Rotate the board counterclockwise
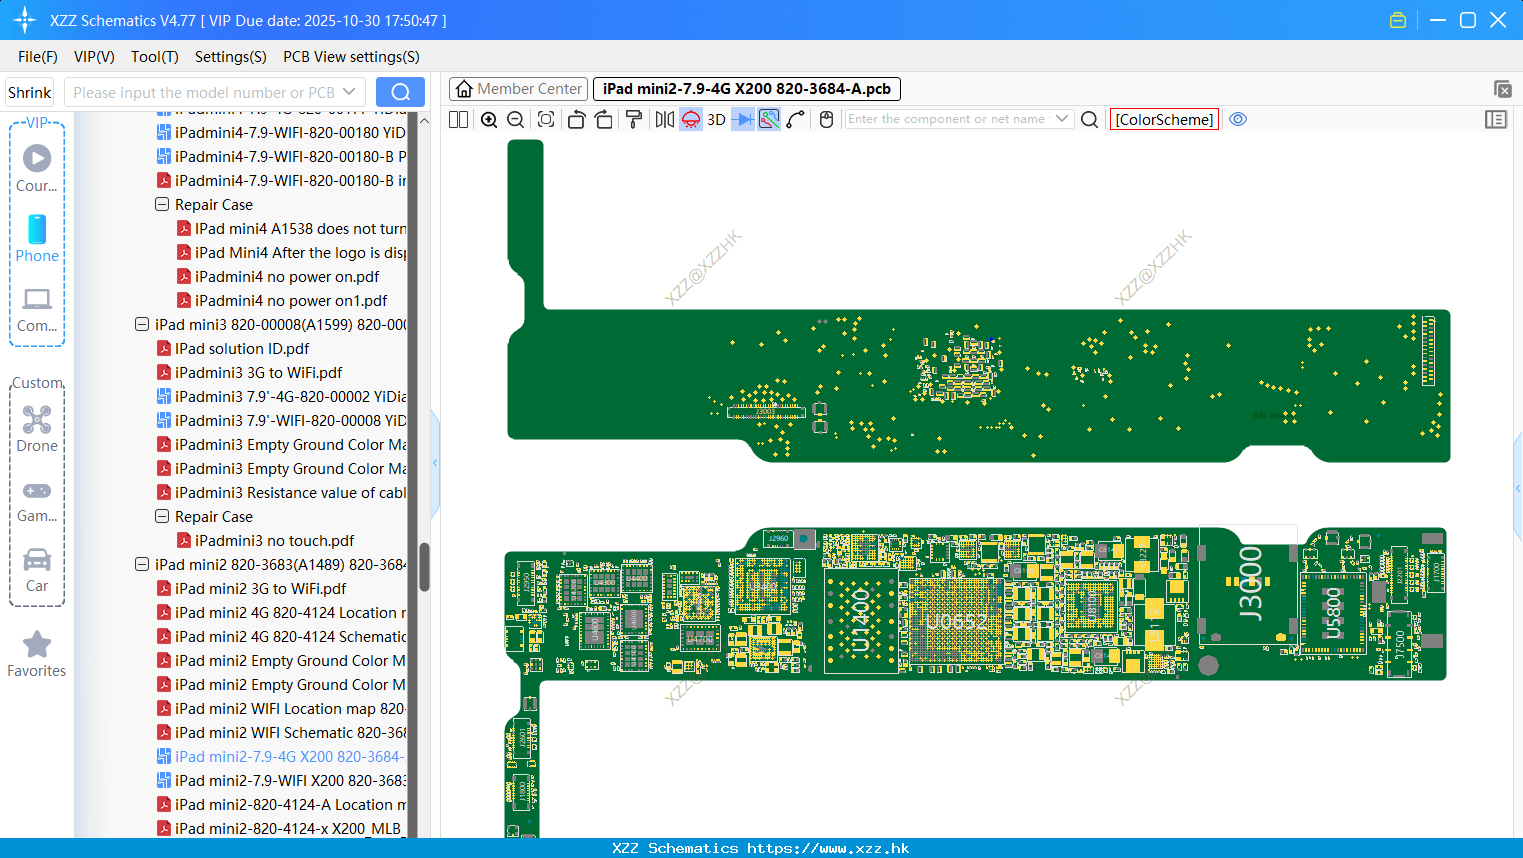The image size is (1523, 858). (x=576, y=119)
